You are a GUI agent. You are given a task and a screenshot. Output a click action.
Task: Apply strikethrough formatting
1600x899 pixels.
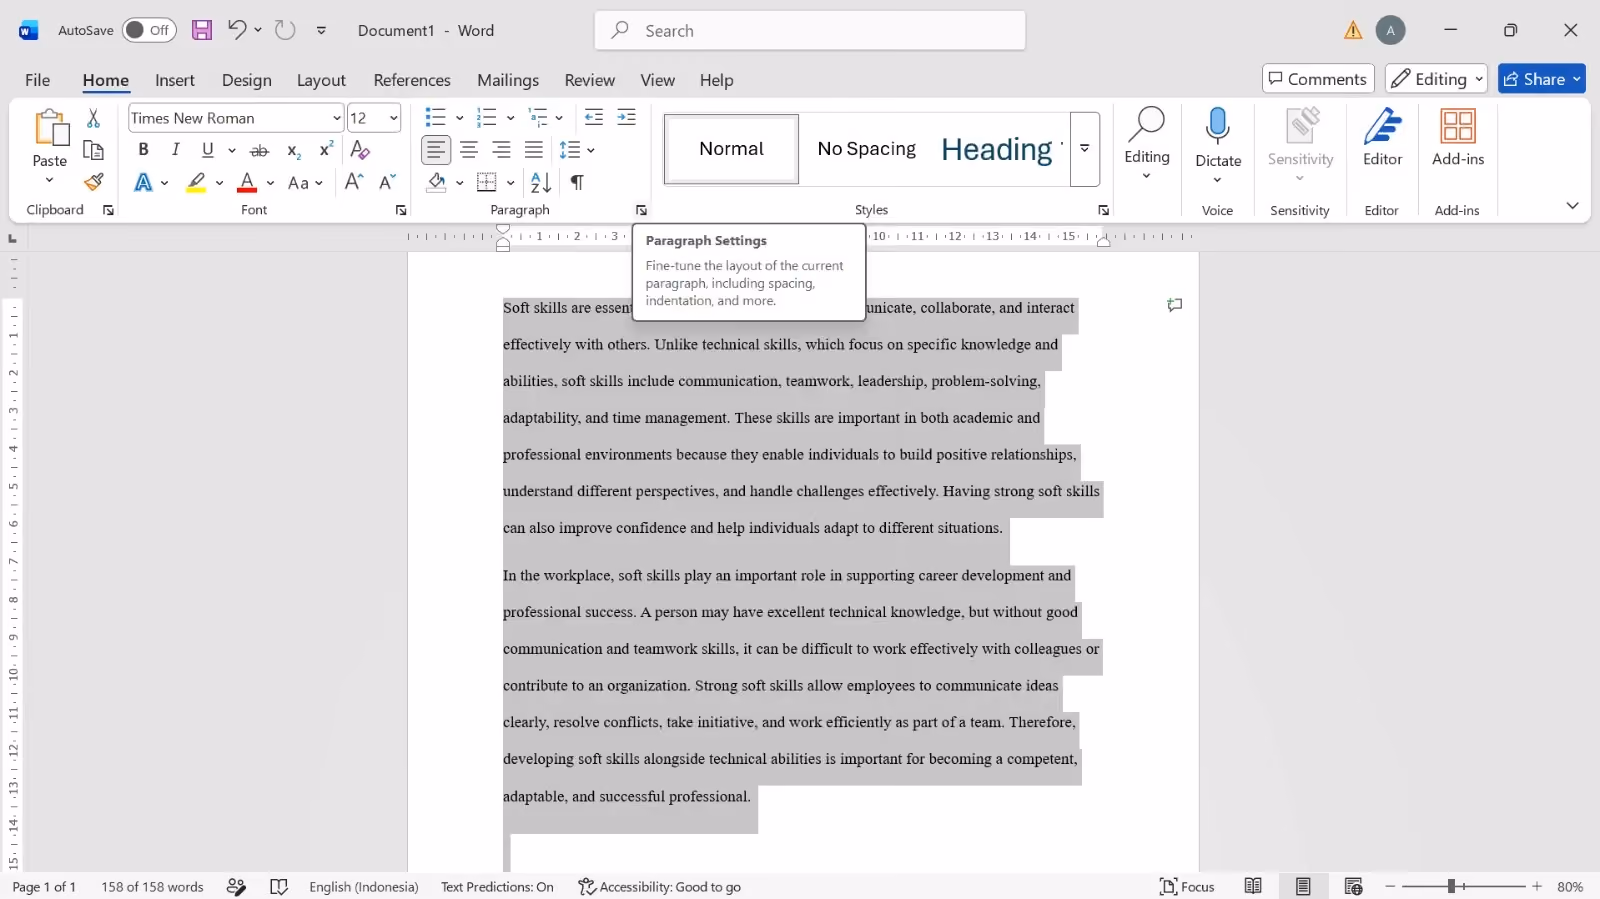[259, 150]
